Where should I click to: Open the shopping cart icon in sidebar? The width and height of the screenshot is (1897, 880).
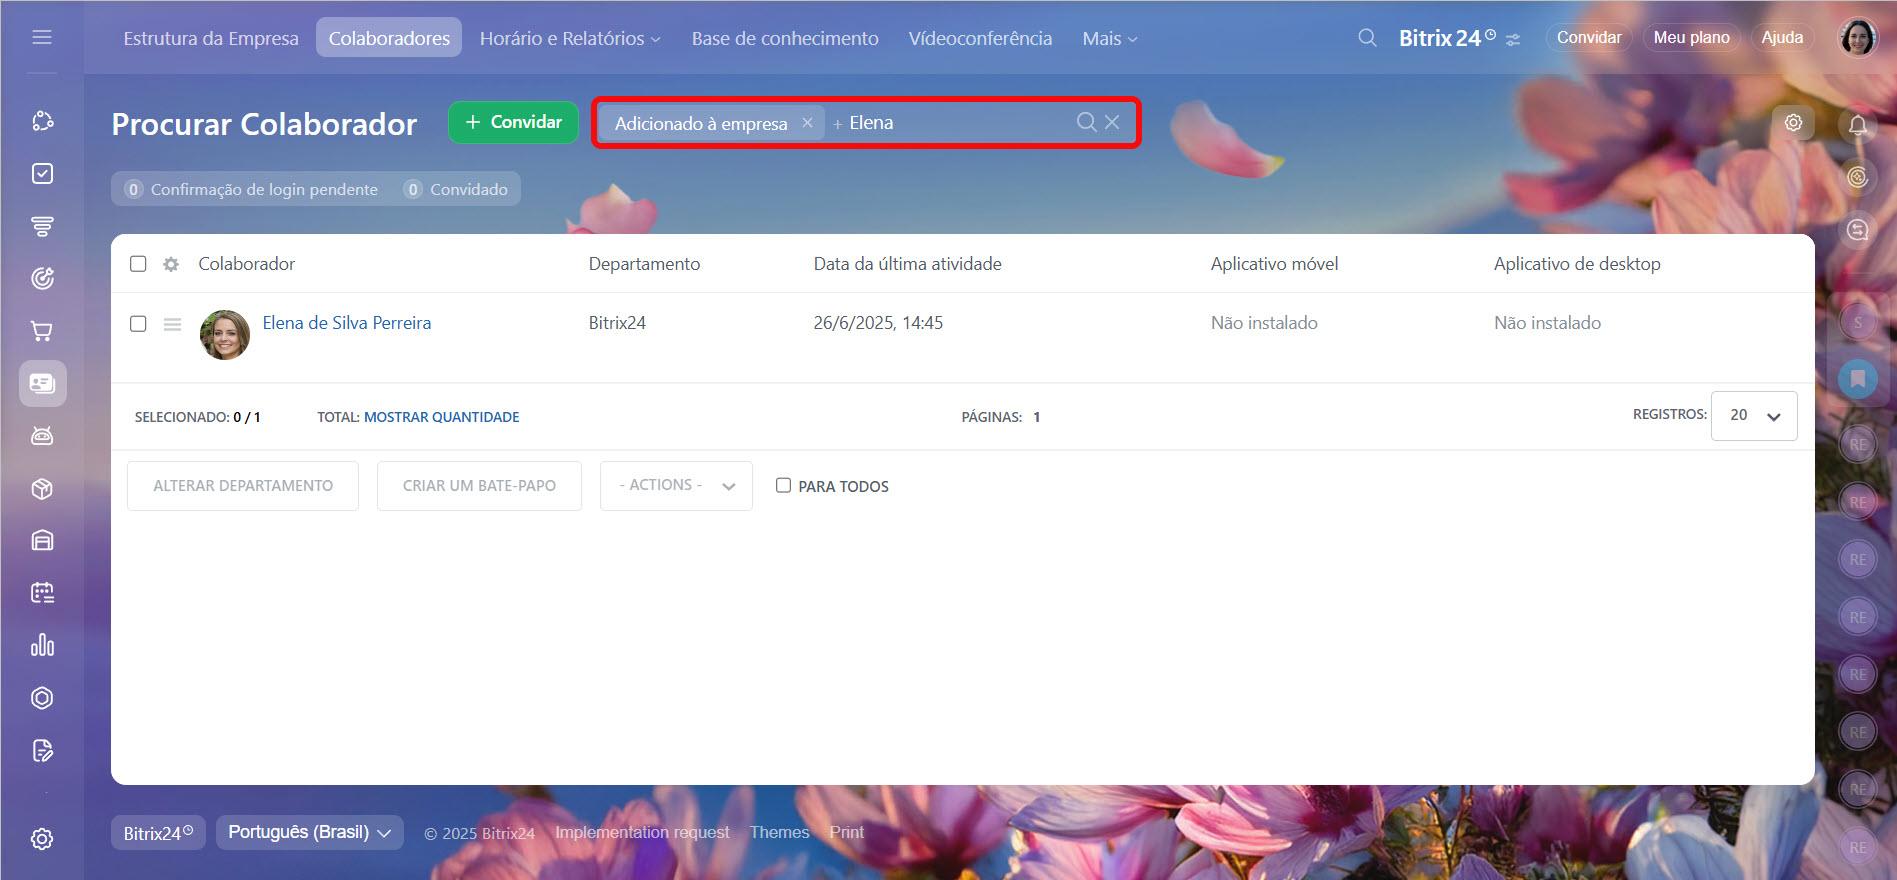click(42, 331)
